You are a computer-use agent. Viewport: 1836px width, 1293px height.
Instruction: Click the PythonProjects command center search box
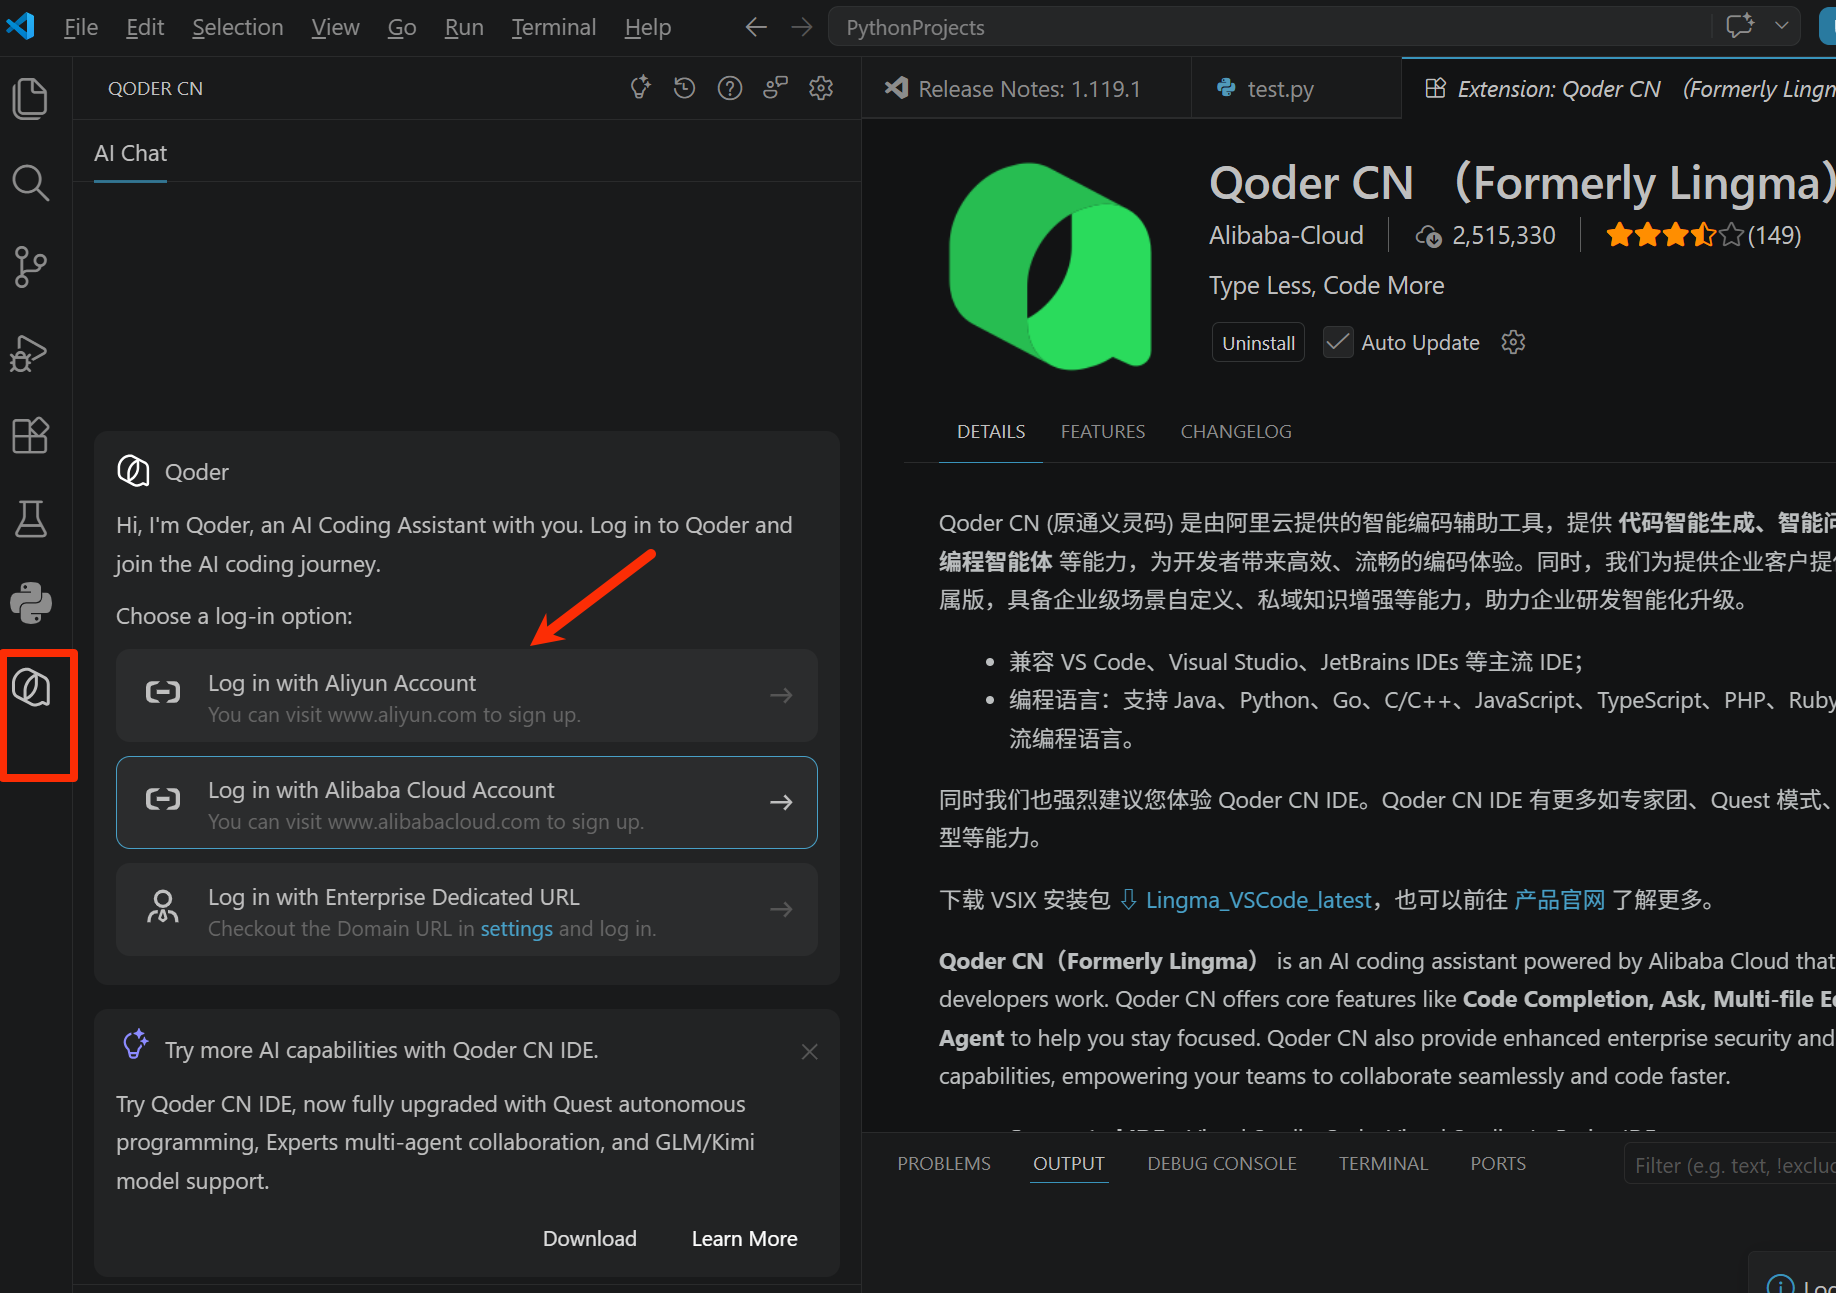(x=1270, y=27)
